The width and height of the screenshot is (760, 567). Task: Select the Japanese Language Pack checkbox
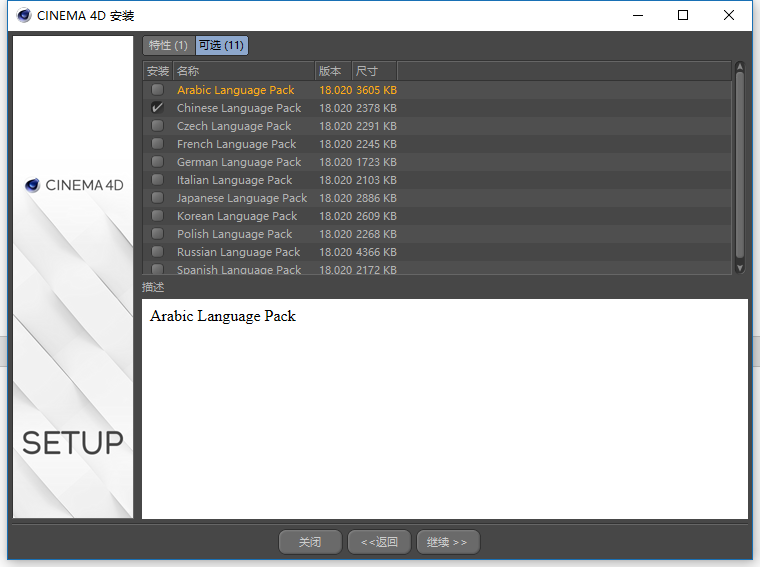(x=158, y=198)
